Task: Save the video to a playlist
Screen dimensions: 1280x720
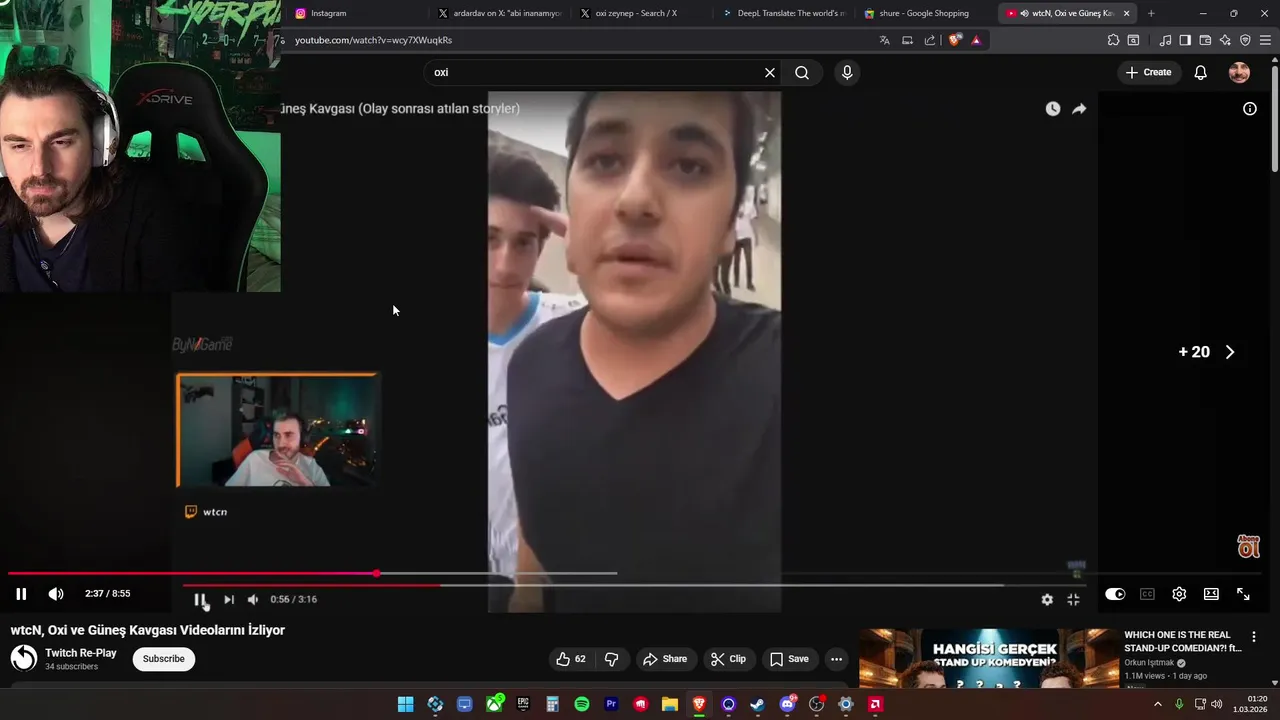Action: [789, 659]
